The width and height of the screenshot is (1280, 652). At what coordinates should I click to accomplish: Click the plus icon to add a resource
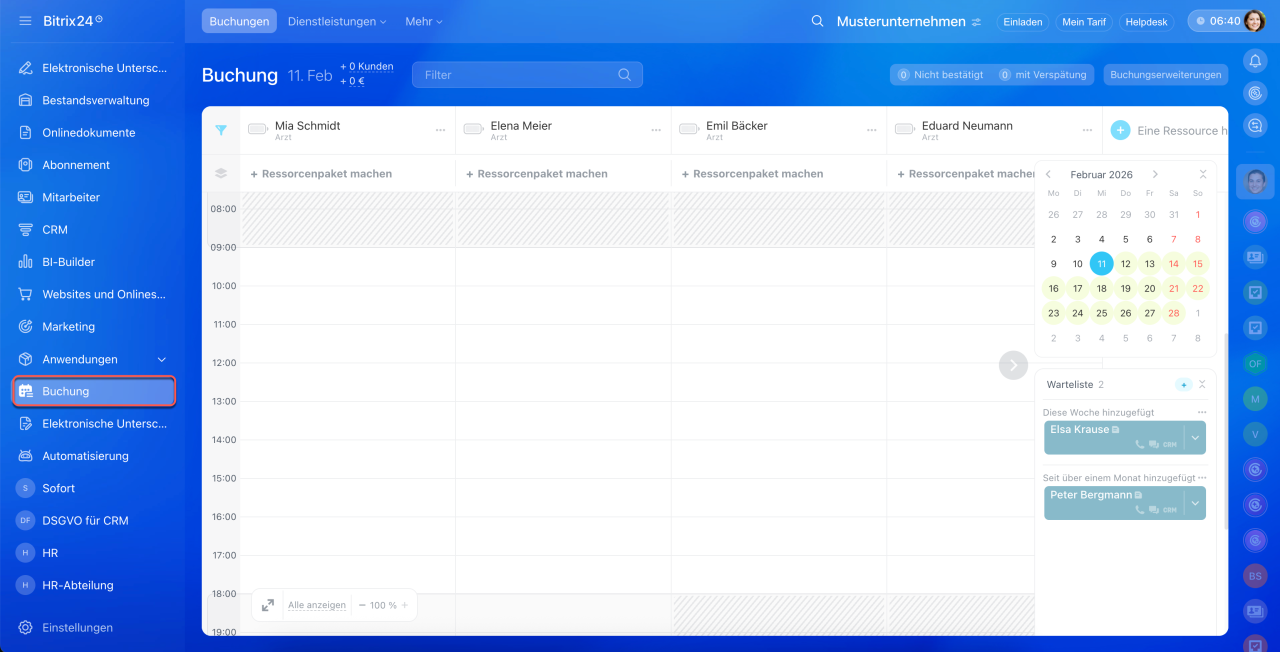[x=1120, y=130]
